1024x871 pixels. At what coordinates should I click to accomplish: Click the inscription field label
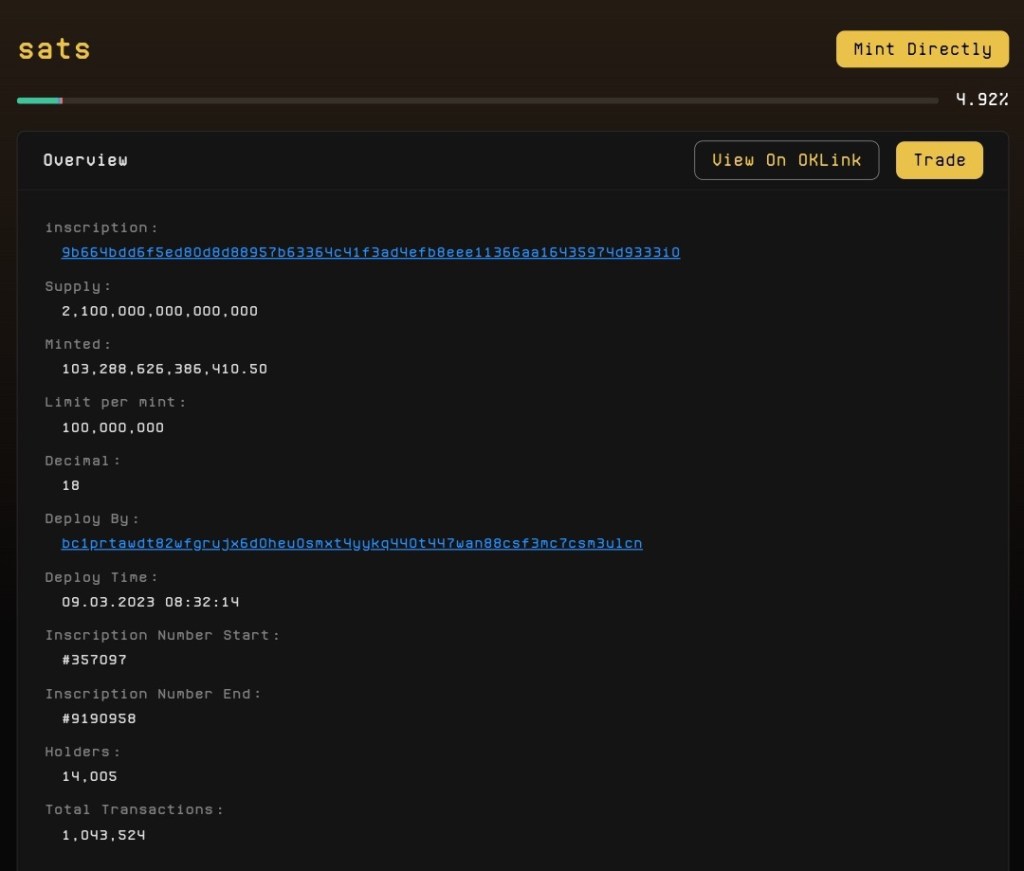pyautogui.click(x=101, y=228)
